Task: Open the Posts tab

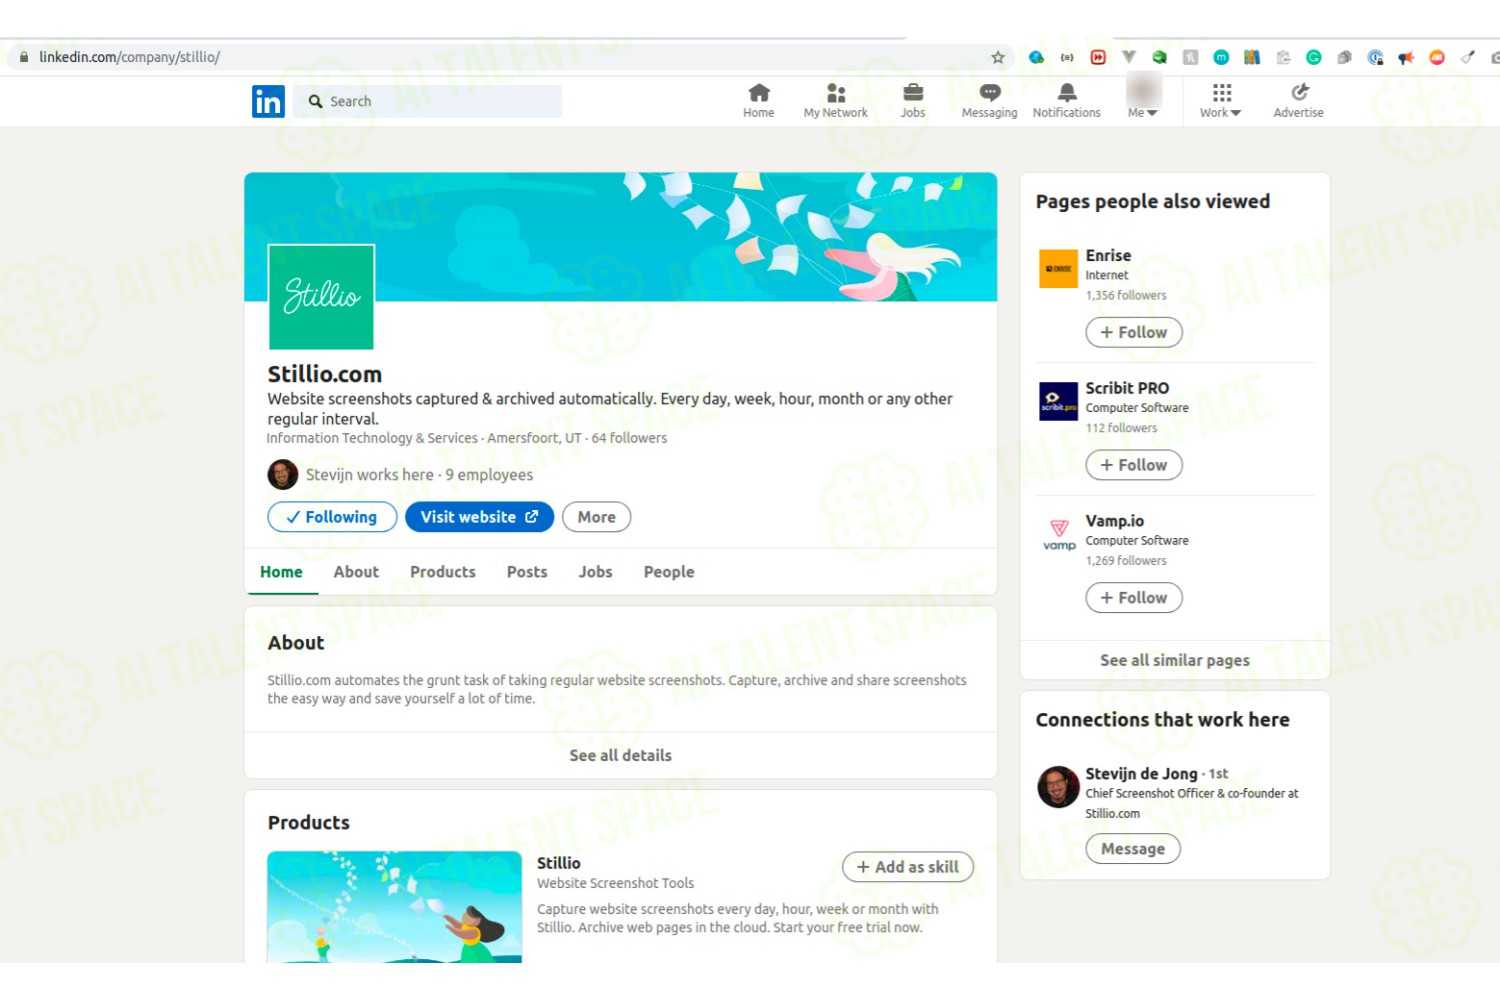Action: [527, 572]
